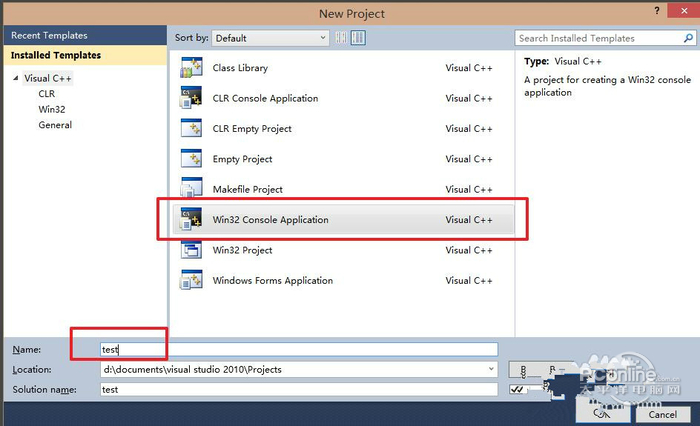700x426 pixels.
Task: Click Visual C++ label in Makefile Project row
Action: pyautogui.click(x=469, y=189)
